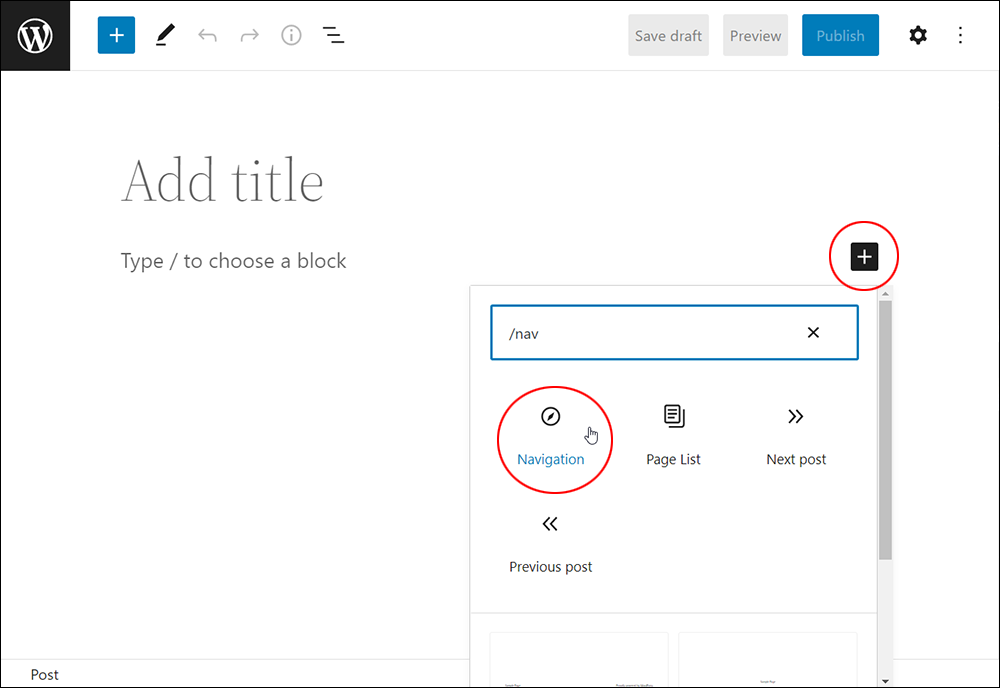Open the List View icon
This screenshot has height=688, width=1000.
click(x=334, y=35)
